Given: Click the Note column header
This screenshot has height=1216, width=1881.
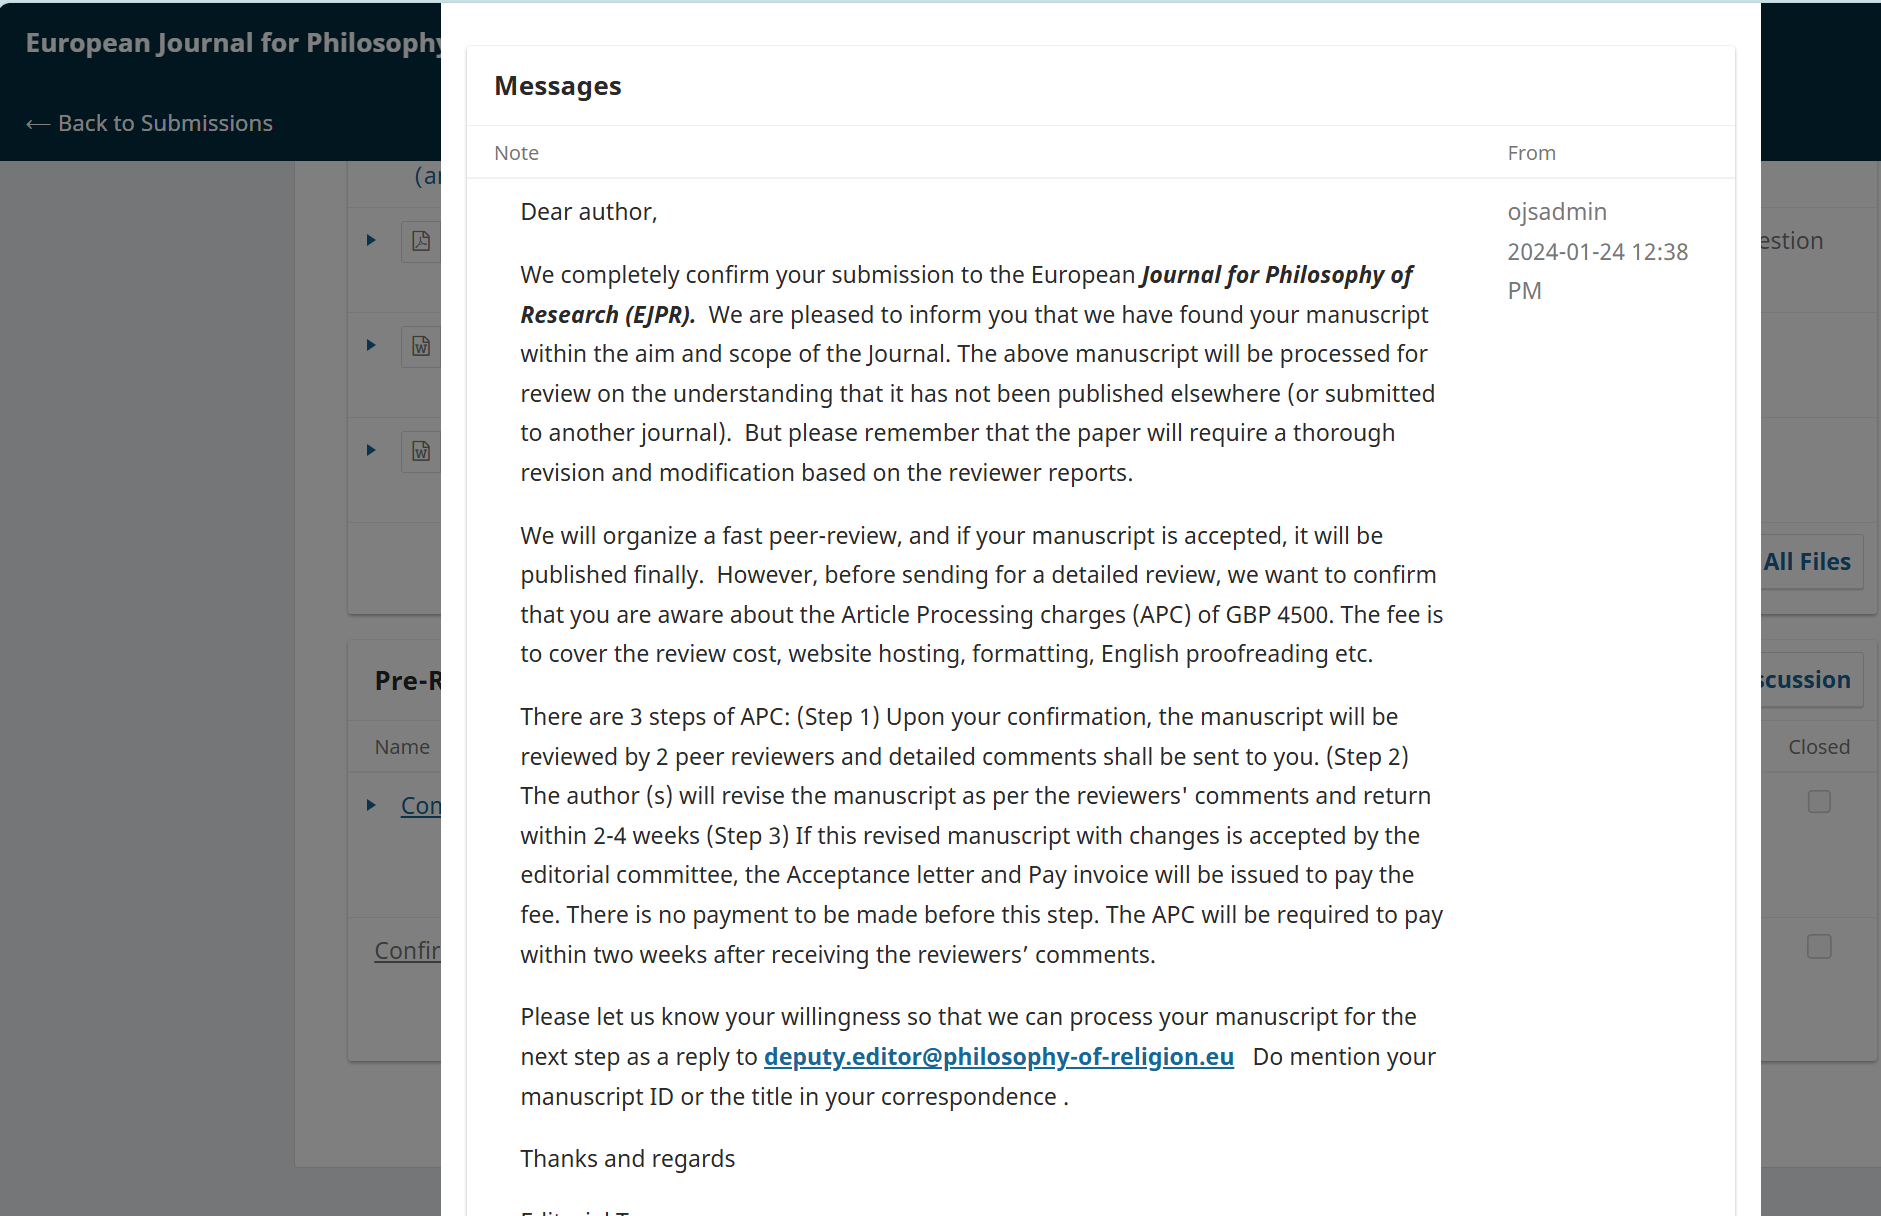Looking at the screenshot, I should 516,153.
